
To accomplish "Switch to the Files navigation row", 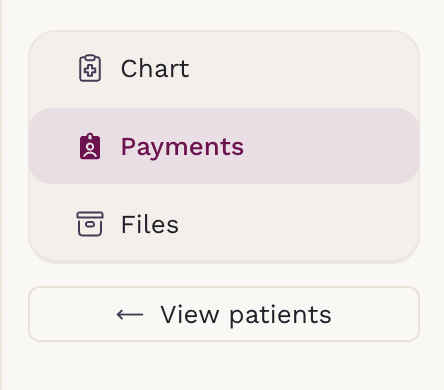I will click(x=224, y=224).
